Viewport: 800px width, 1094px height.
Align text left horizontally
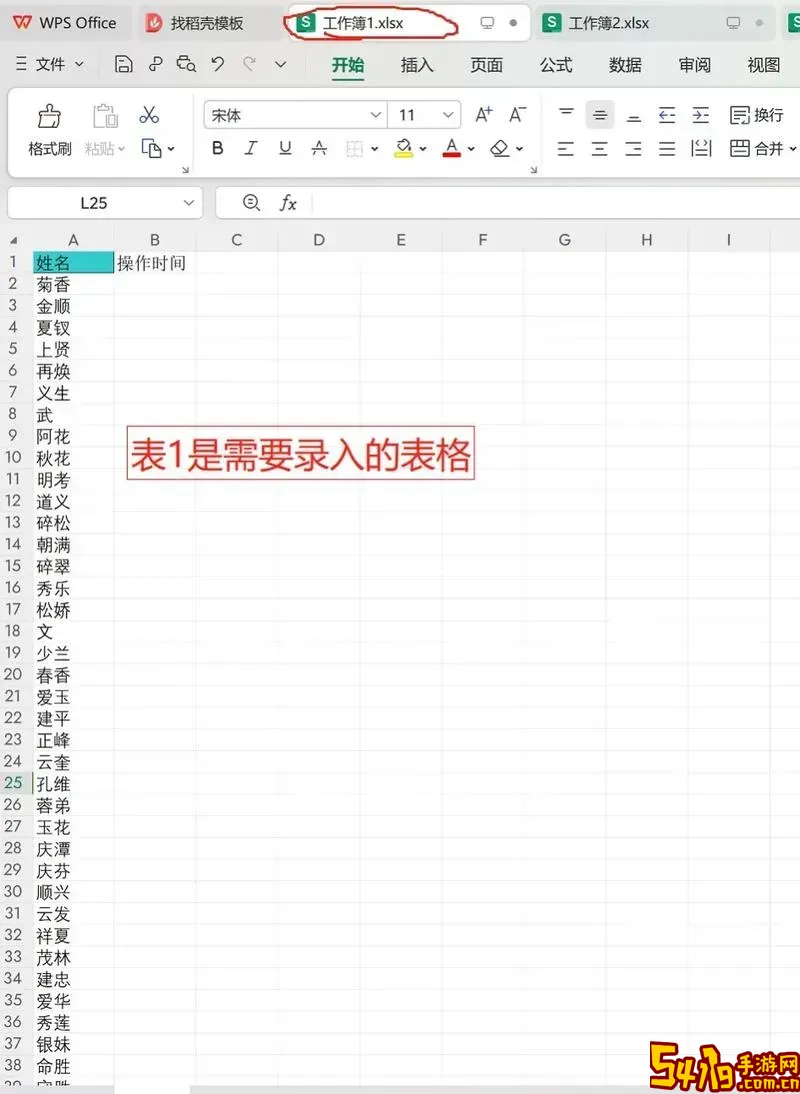pos(566,148)
